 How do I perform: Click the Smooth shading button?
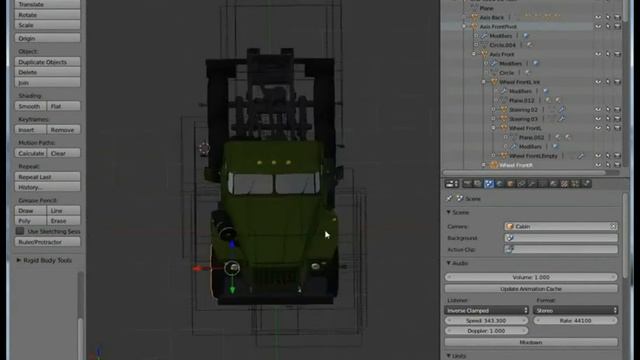click(30, 106)
